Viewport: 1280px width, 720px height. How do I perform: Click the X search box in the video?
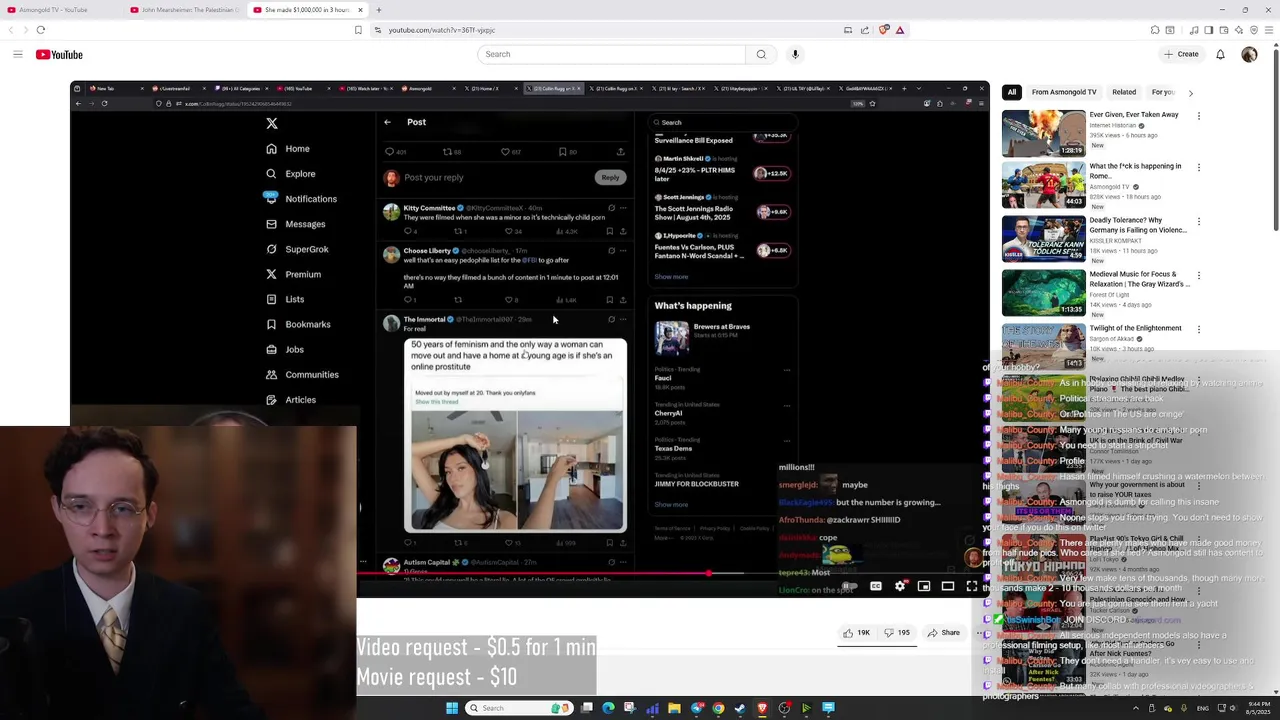(722, 122)
